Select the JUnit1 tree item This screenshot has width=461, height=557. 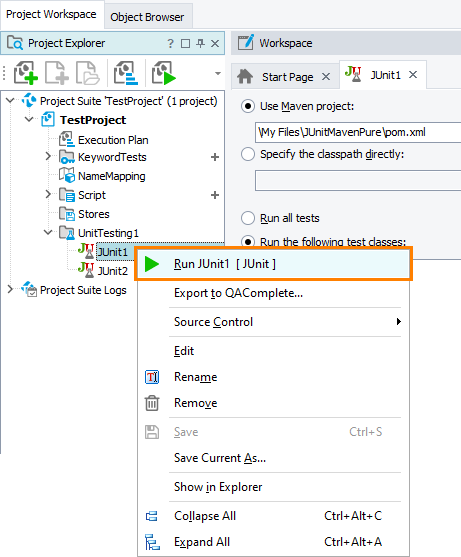pos(112,252)
